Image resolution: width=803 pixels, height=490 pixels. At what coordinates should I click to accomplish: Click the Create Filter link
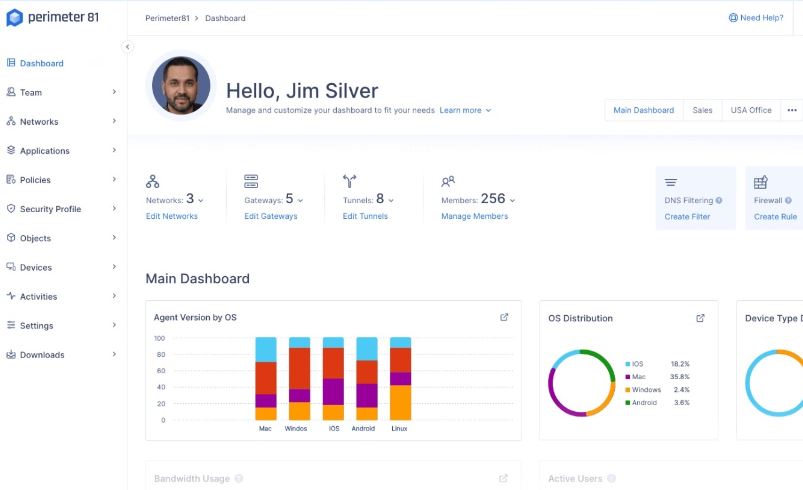(687, 217)
